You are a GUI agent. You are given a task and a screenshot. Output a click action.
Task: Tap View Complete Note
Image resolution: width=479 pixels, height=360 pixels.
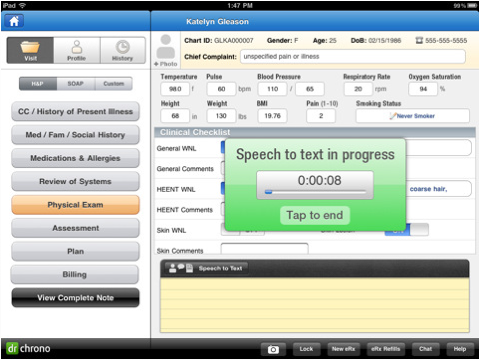75,298
